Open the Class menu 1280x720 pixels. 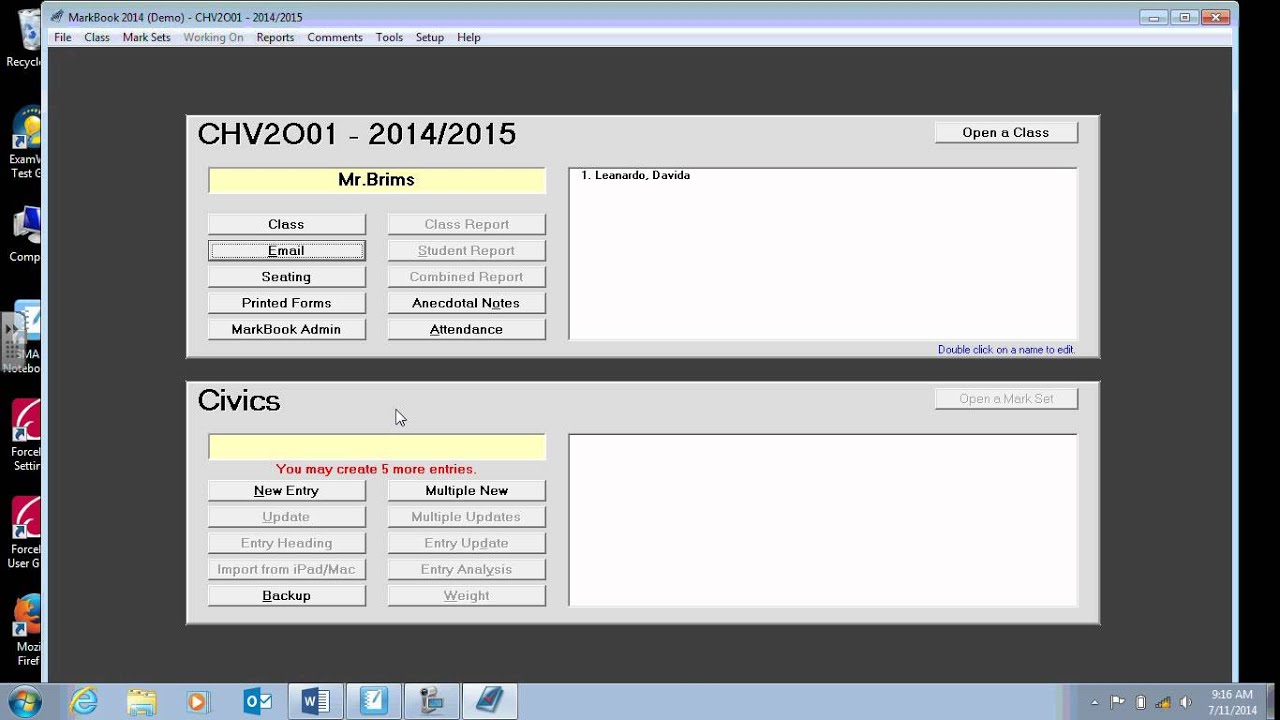coord(97,37)
